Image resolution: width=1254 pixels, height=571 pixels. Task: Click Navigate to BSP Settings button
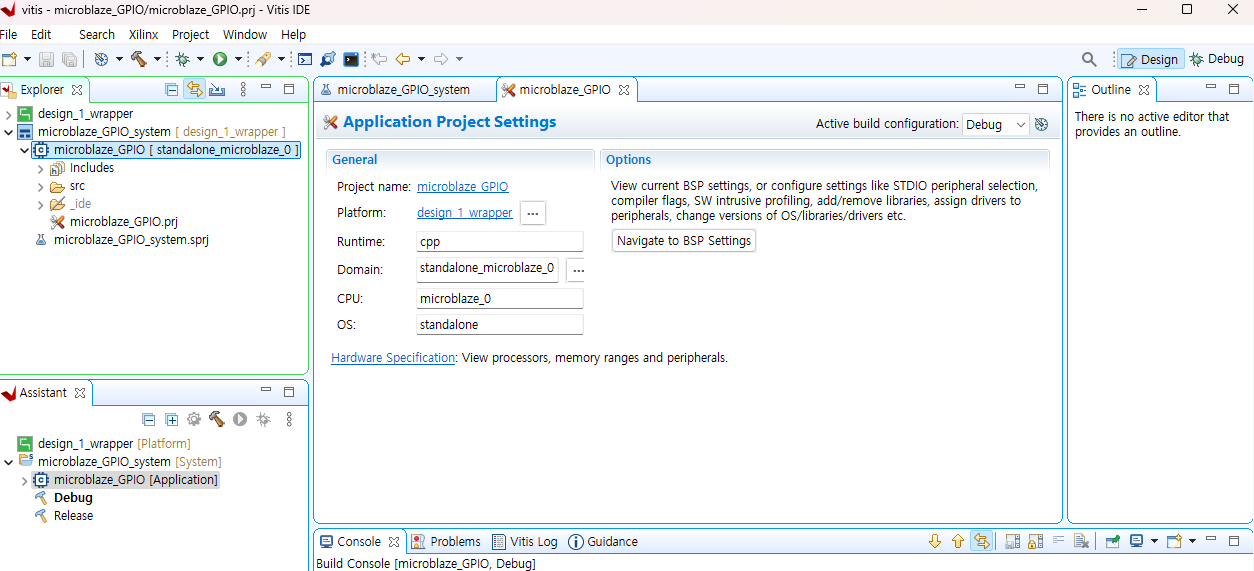pyautogui.click(x=684, y=240)
